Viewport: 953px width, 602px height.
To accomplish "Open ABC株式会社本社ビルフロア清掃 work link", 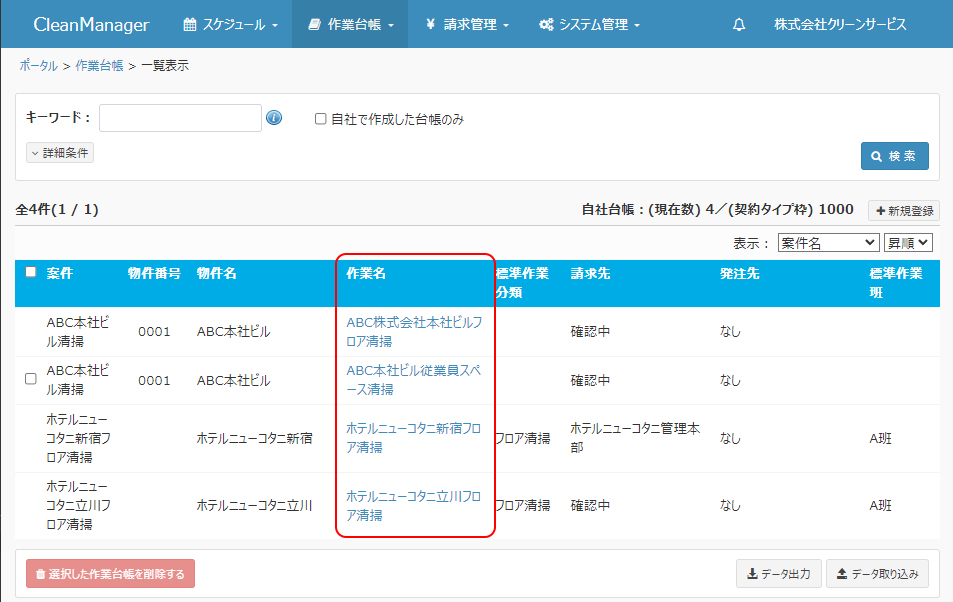I will 413,332.
